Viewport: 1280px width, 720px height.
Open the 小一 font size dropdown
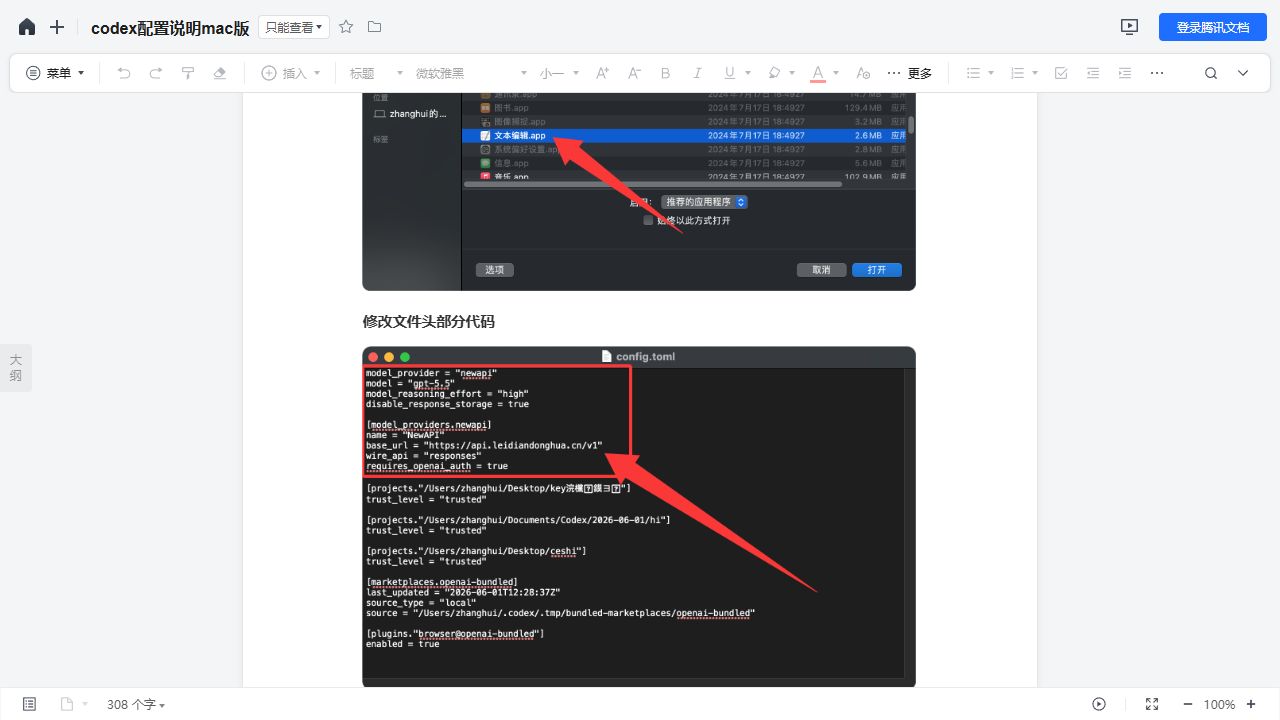click(x=558, y=73)
